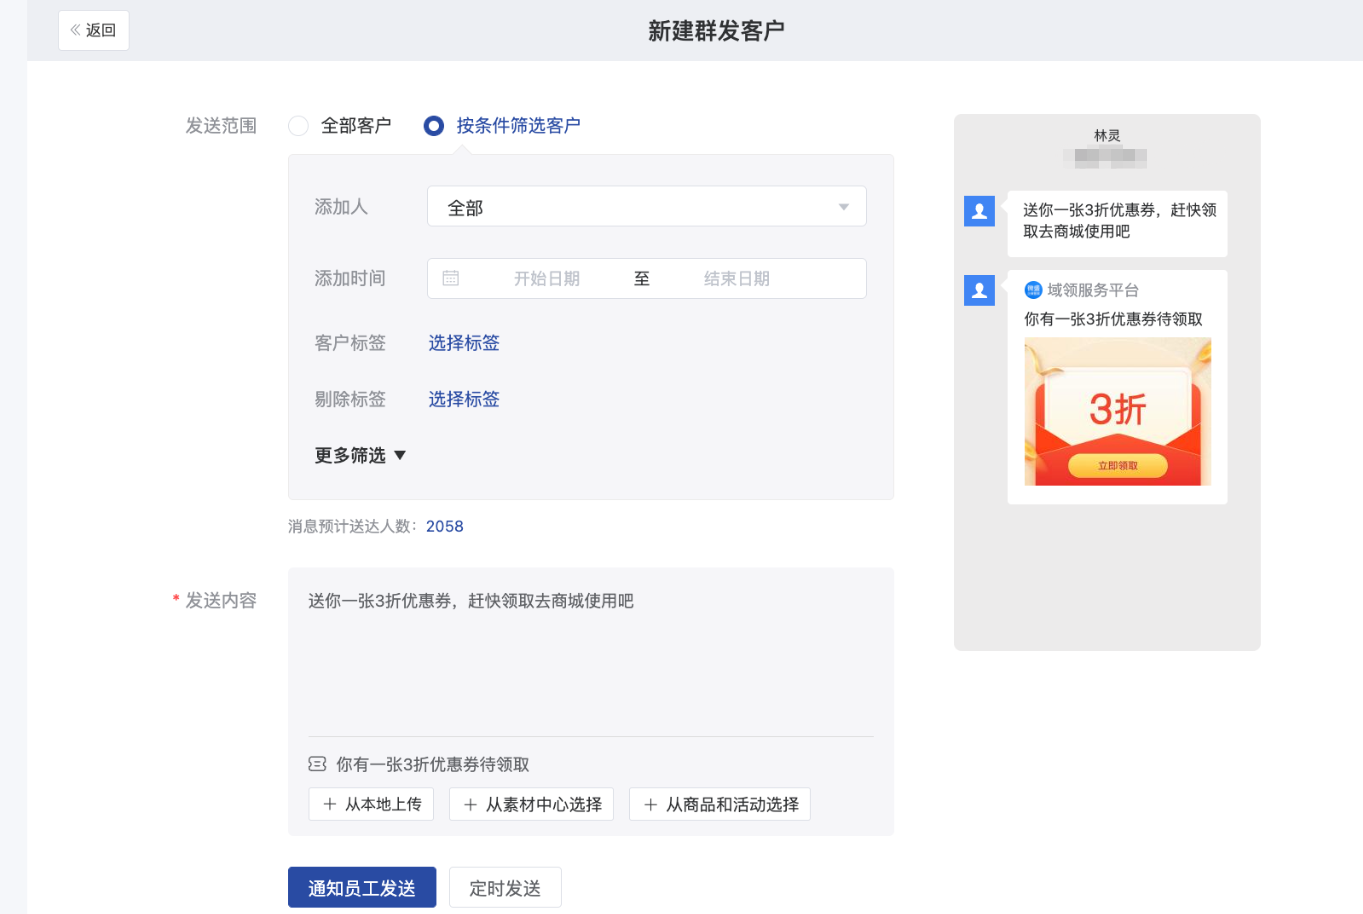Screen dimensions: 1363x914
Task: Click the 通知员工发送 button
Action: tap(362, 887)
